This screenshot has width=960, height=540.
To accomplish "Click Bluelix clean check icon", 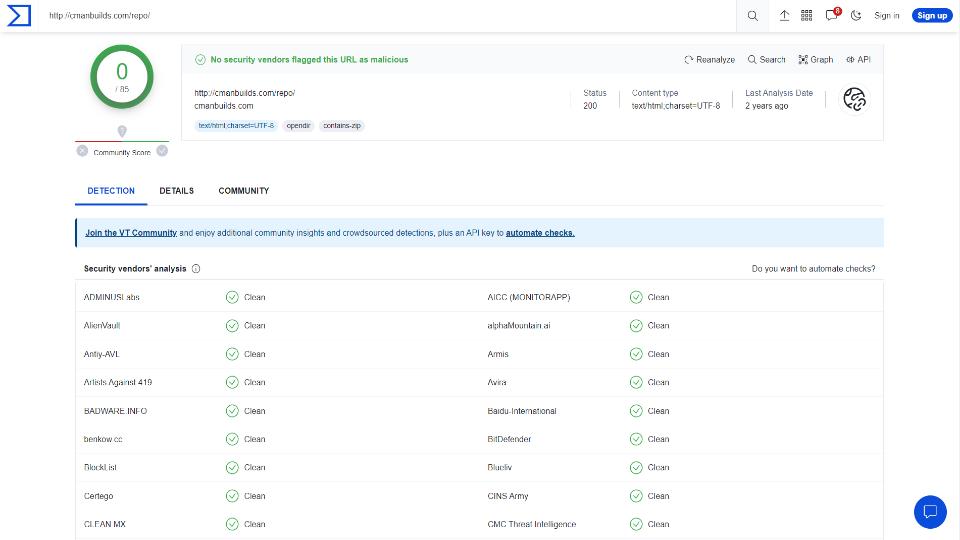I will point(636,468).
